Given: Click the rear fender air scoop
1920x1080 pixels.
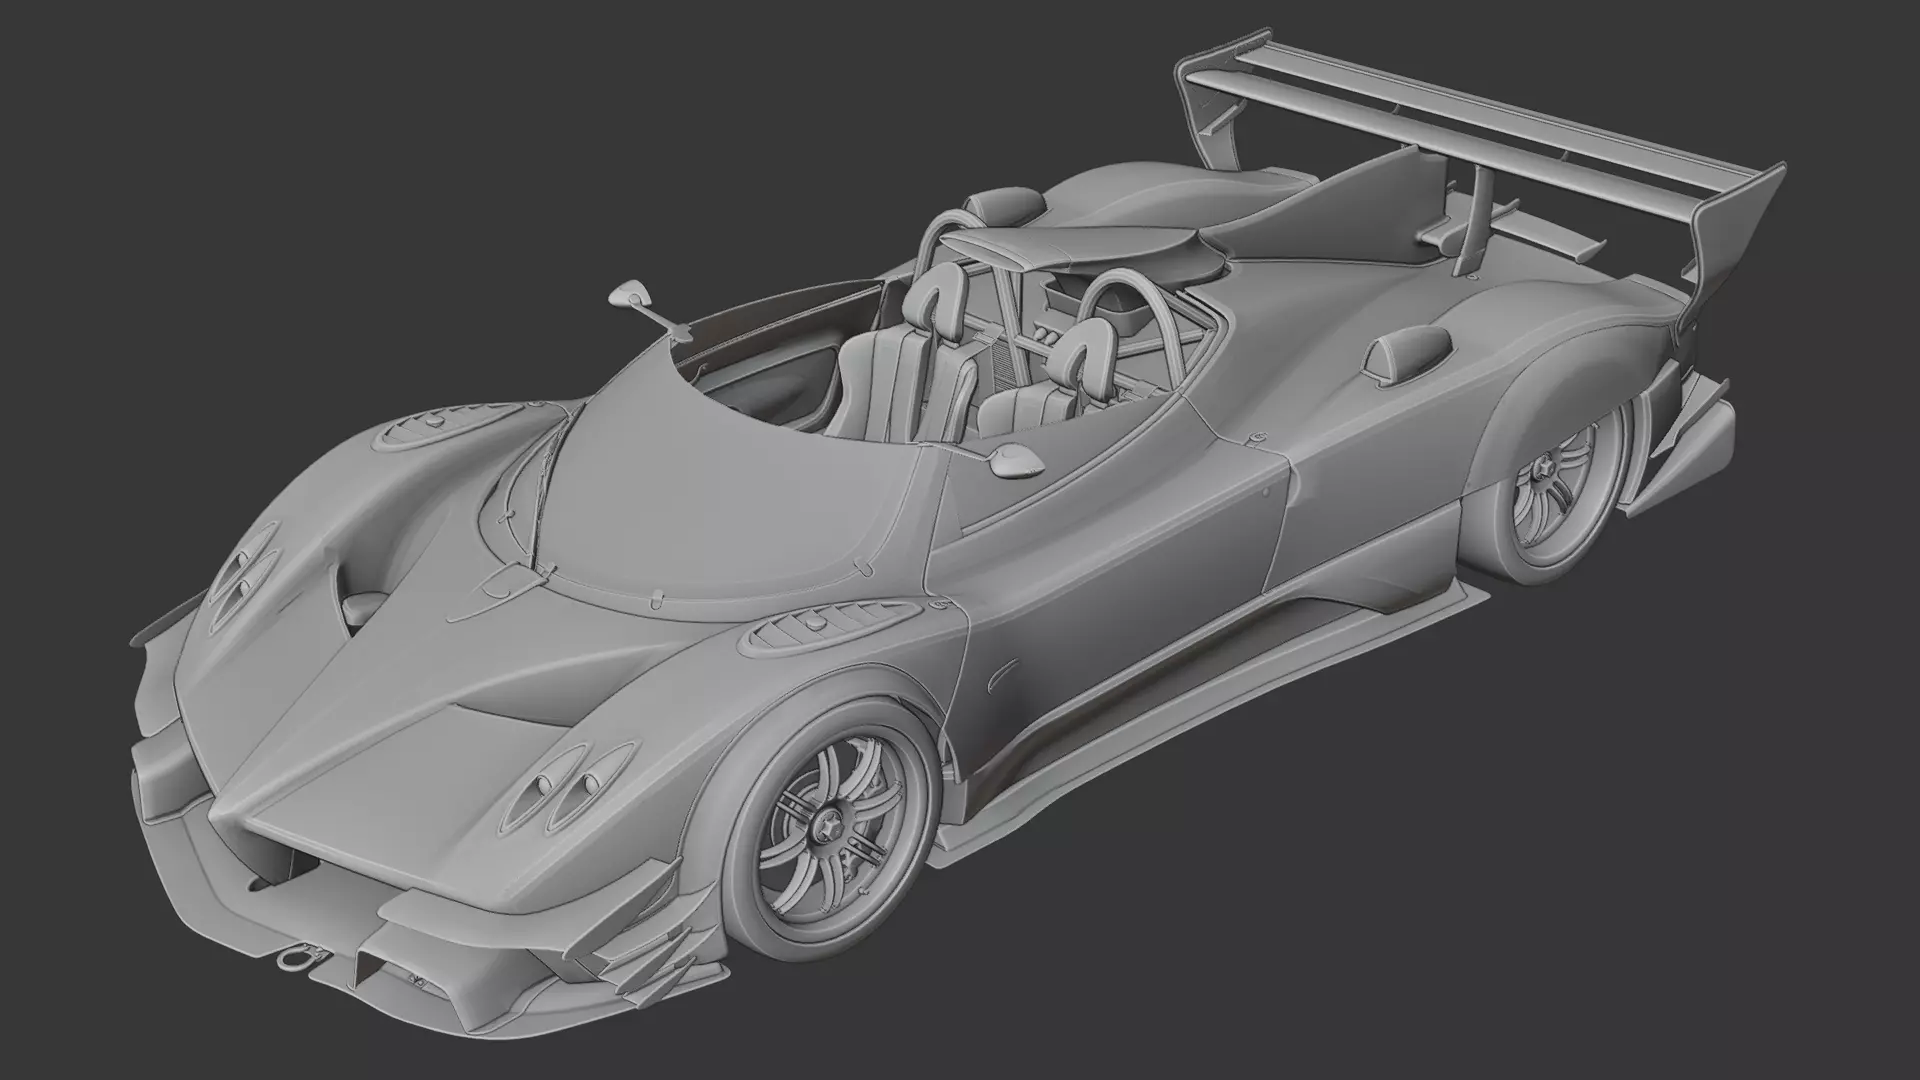Looking at the screenshot, I should pyautogui.click(x=1408, y=355).
